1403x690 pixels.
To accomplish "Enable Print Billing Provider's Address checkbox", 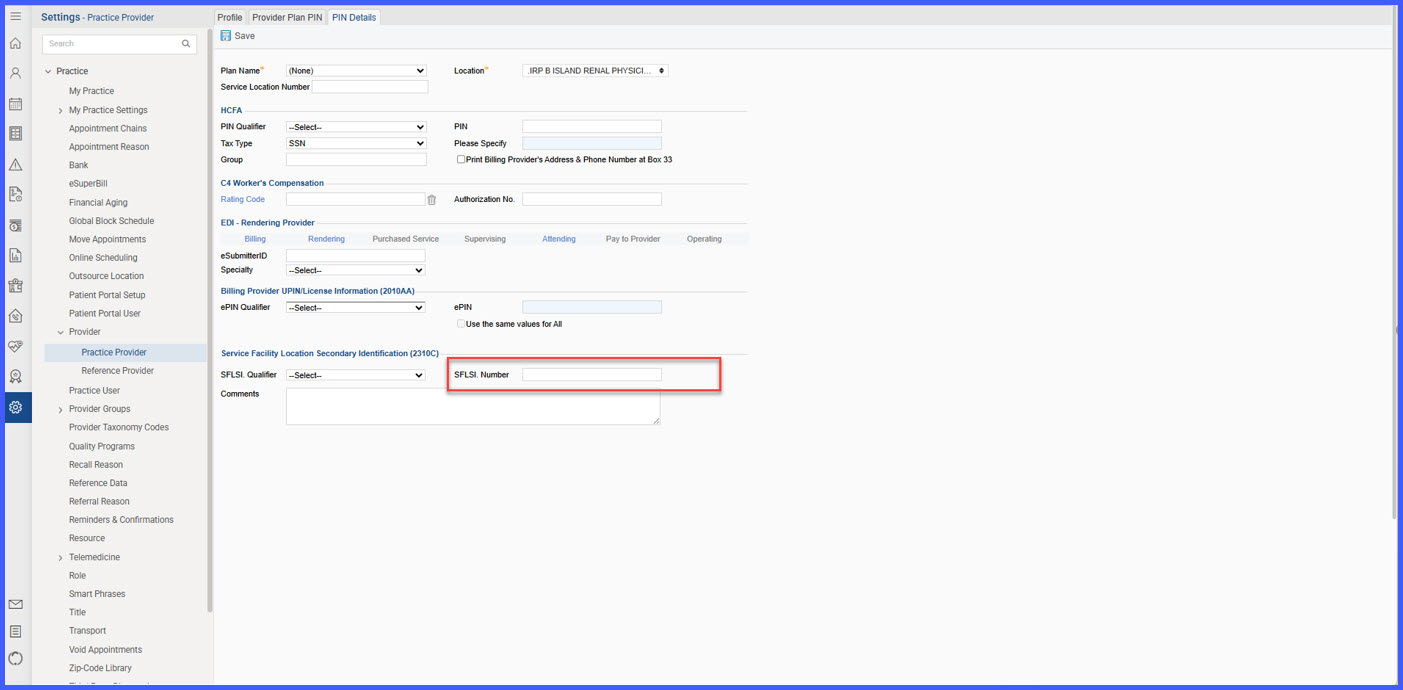I will (x=461, y=159).
